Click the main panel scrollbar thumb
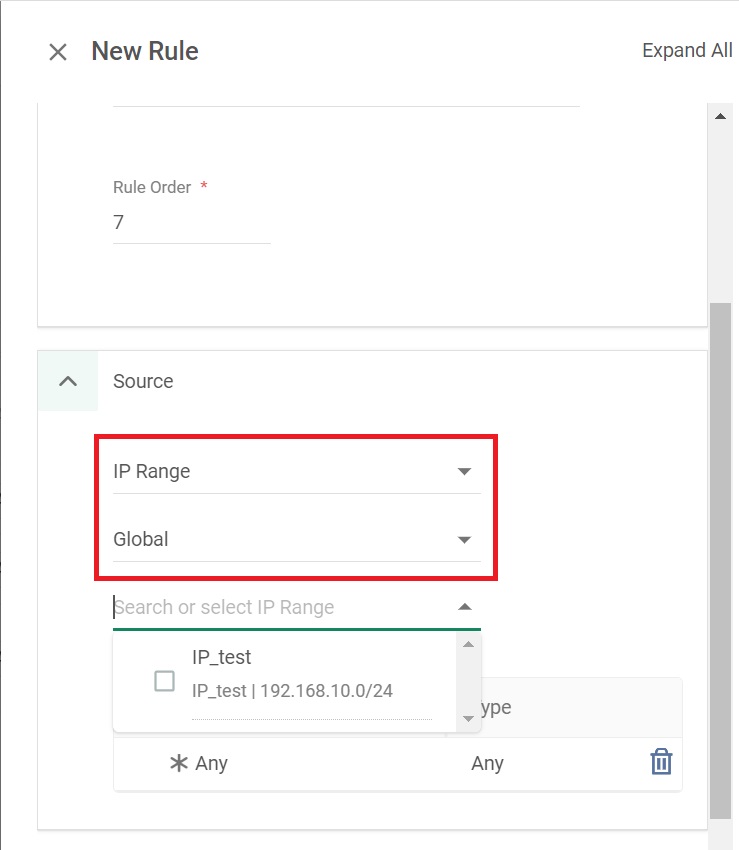The width and height of the screenshot is (739, 850). 720,561
